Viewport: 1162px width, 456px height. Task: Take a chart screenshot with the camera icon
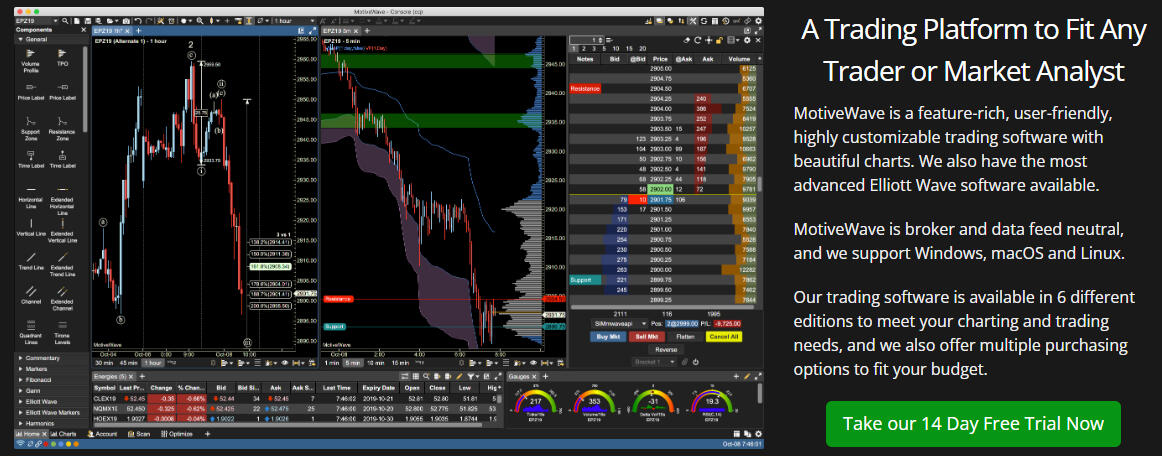126,21
